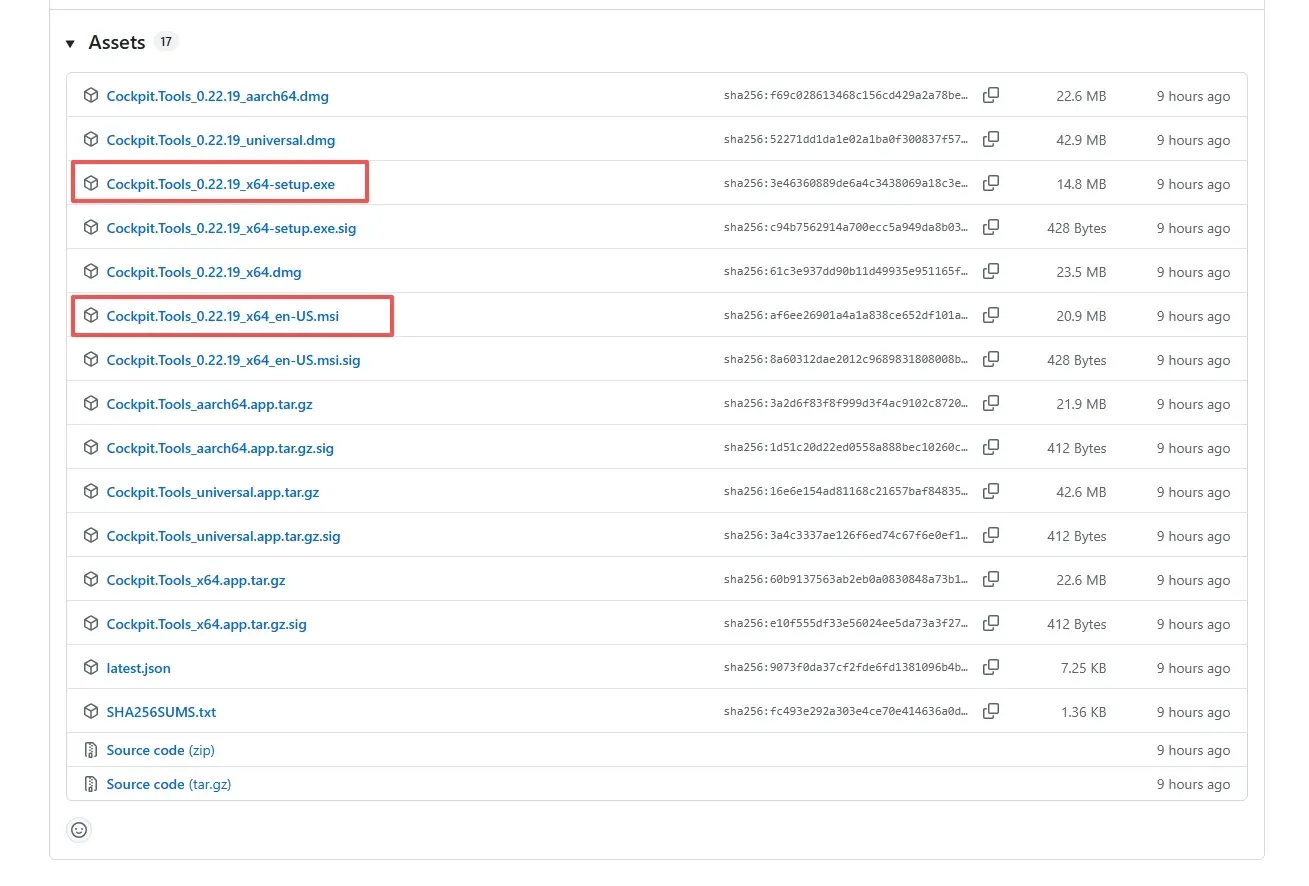Viewport: 1309px width, 886px height.
Task: Copy SHA256 hash of Cockpit.Tools_0.22.19_universal.dmg
Action: pyautogui.click(x=991, y=140)
